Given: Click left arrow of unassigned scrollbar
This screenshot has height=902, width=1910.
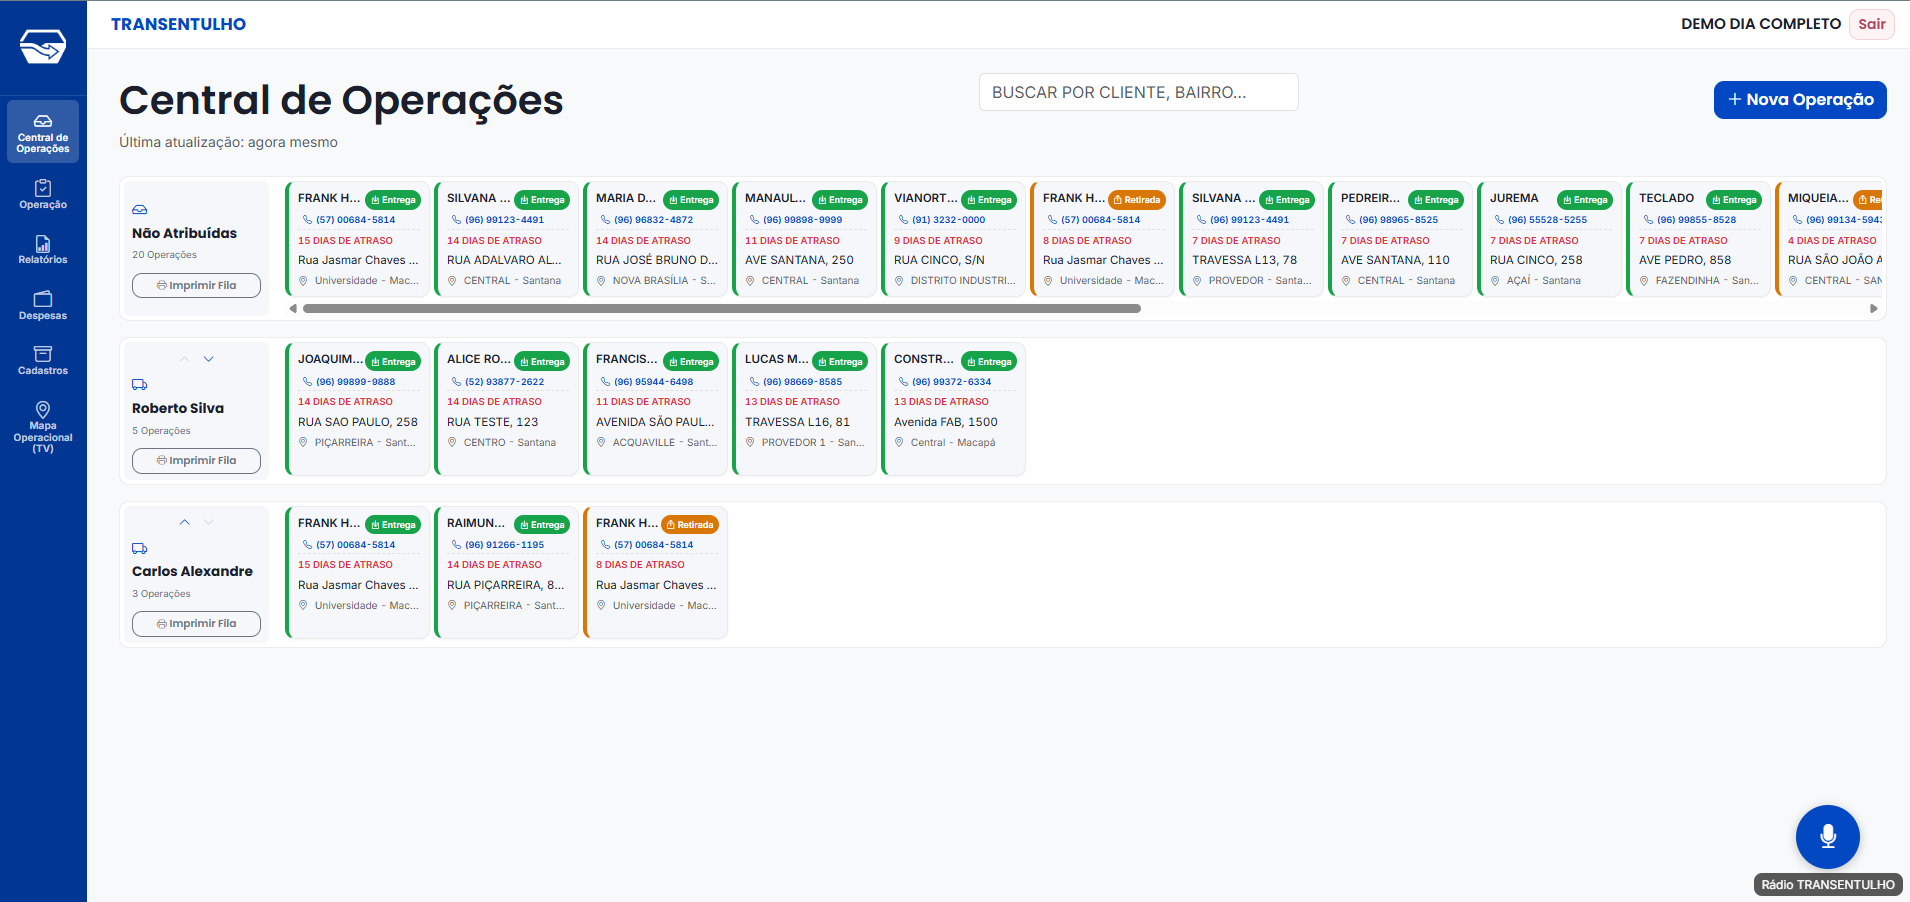Looking at the screenshot, I should coord(293,309).
